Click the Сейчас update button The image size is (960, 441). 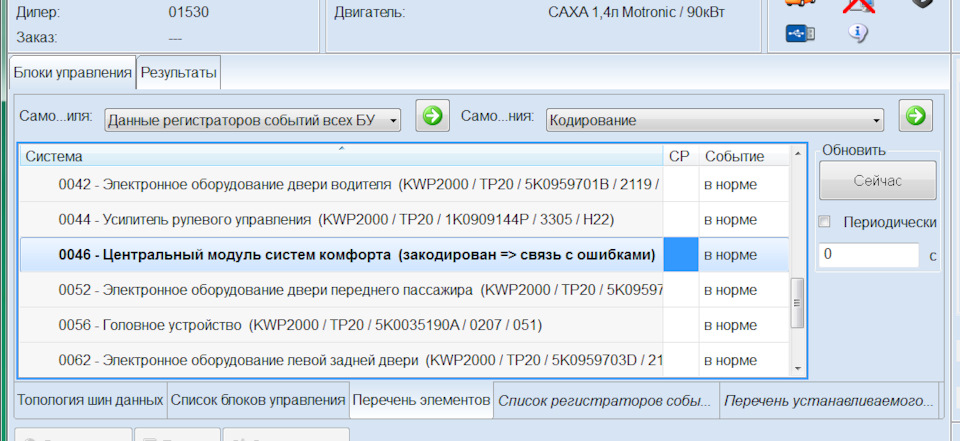click(877, 181)
